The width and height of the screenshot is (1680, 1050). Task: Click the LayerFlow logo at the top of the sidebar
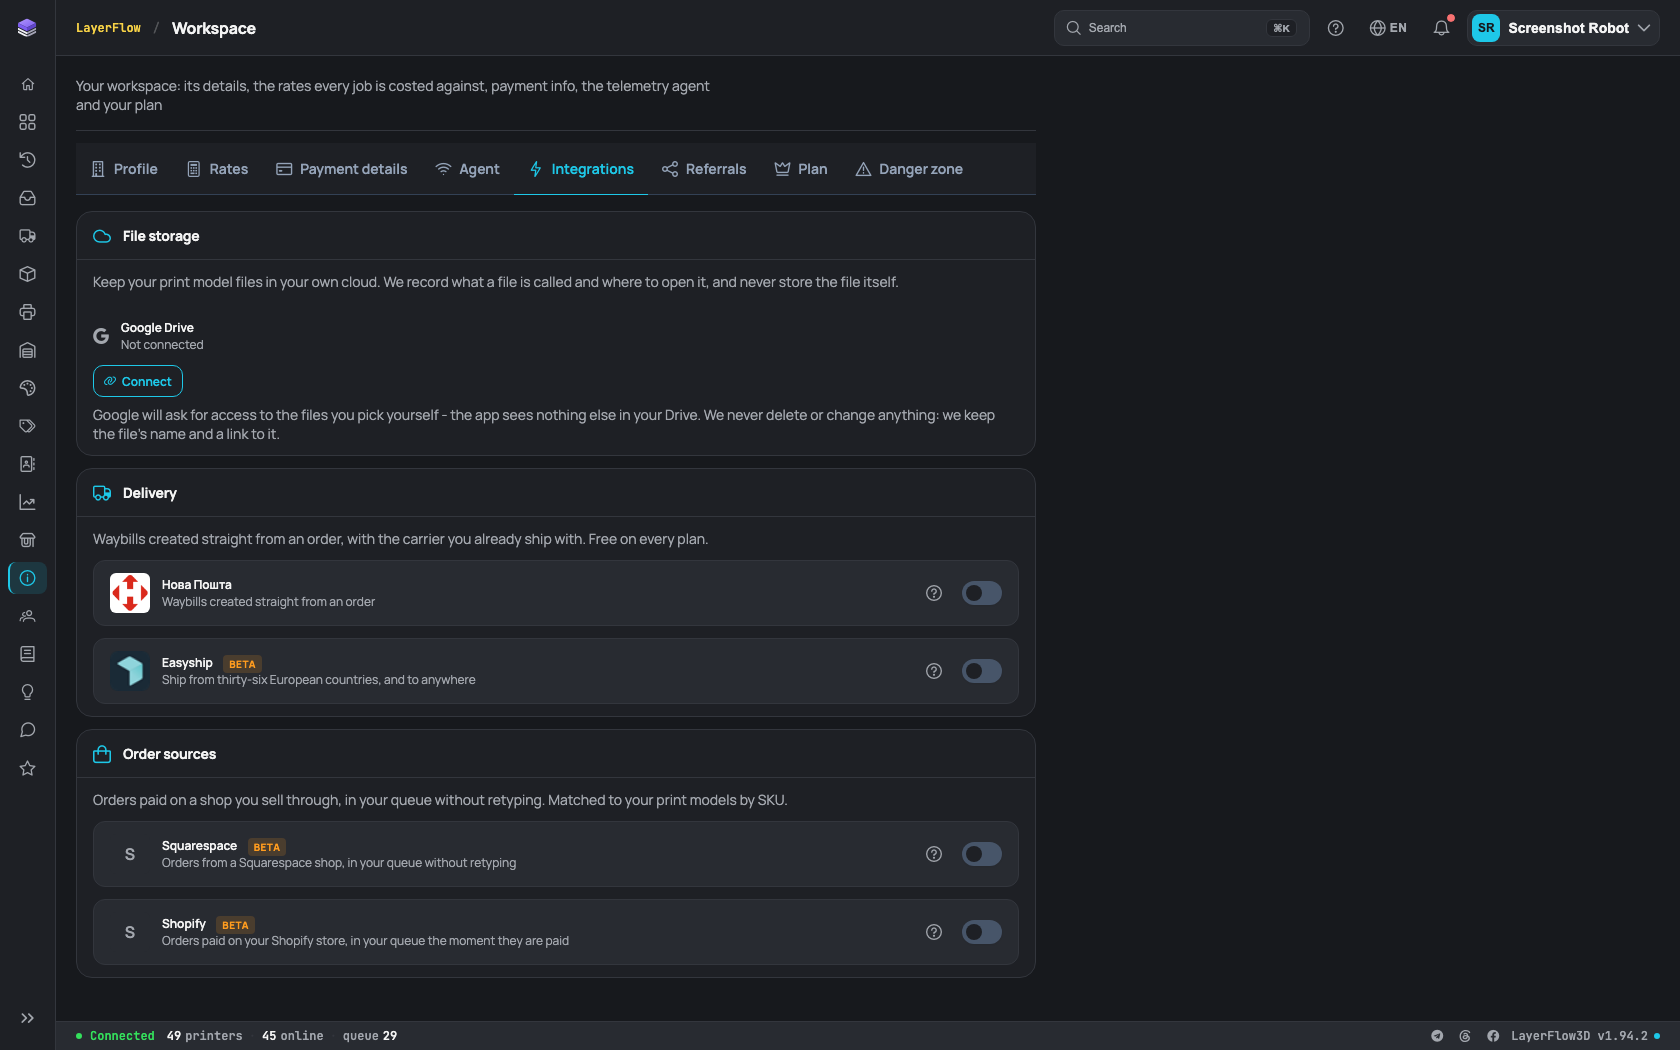click(27, 28)
